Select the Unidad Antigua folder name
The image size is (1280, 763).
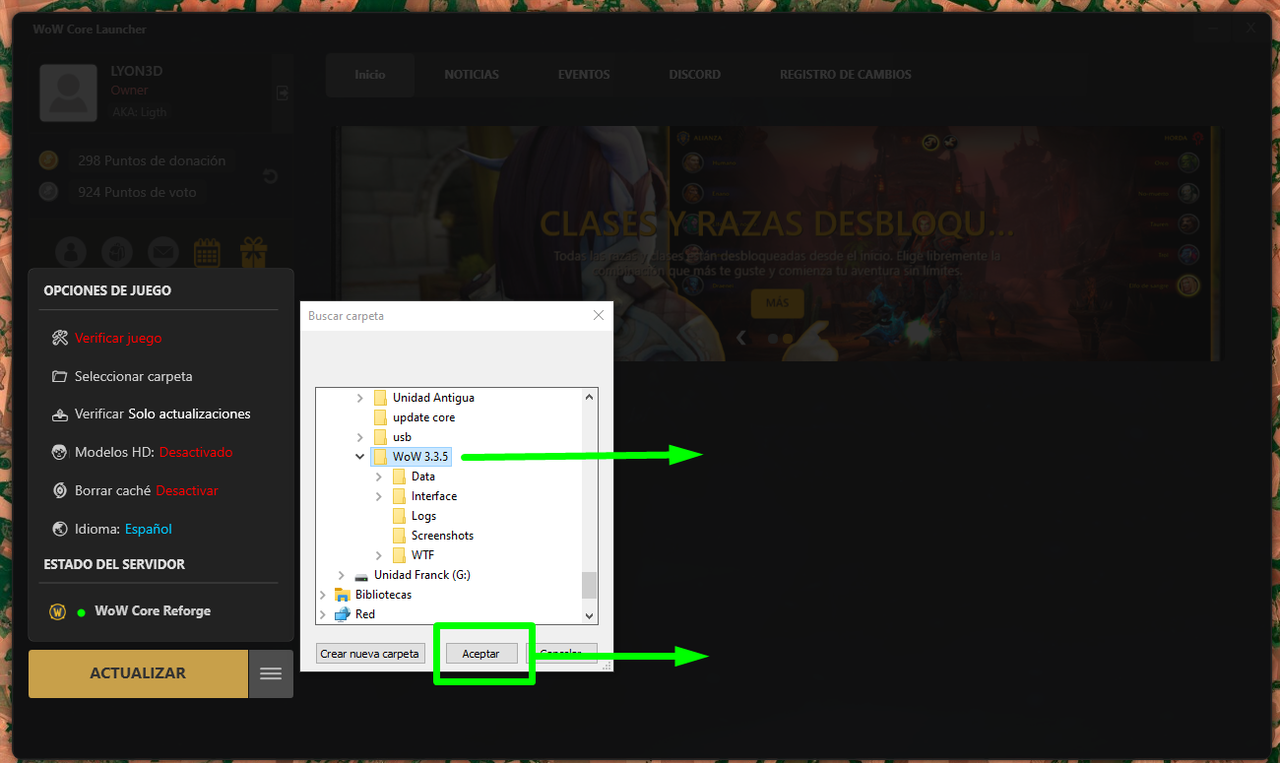coord(433,398)
